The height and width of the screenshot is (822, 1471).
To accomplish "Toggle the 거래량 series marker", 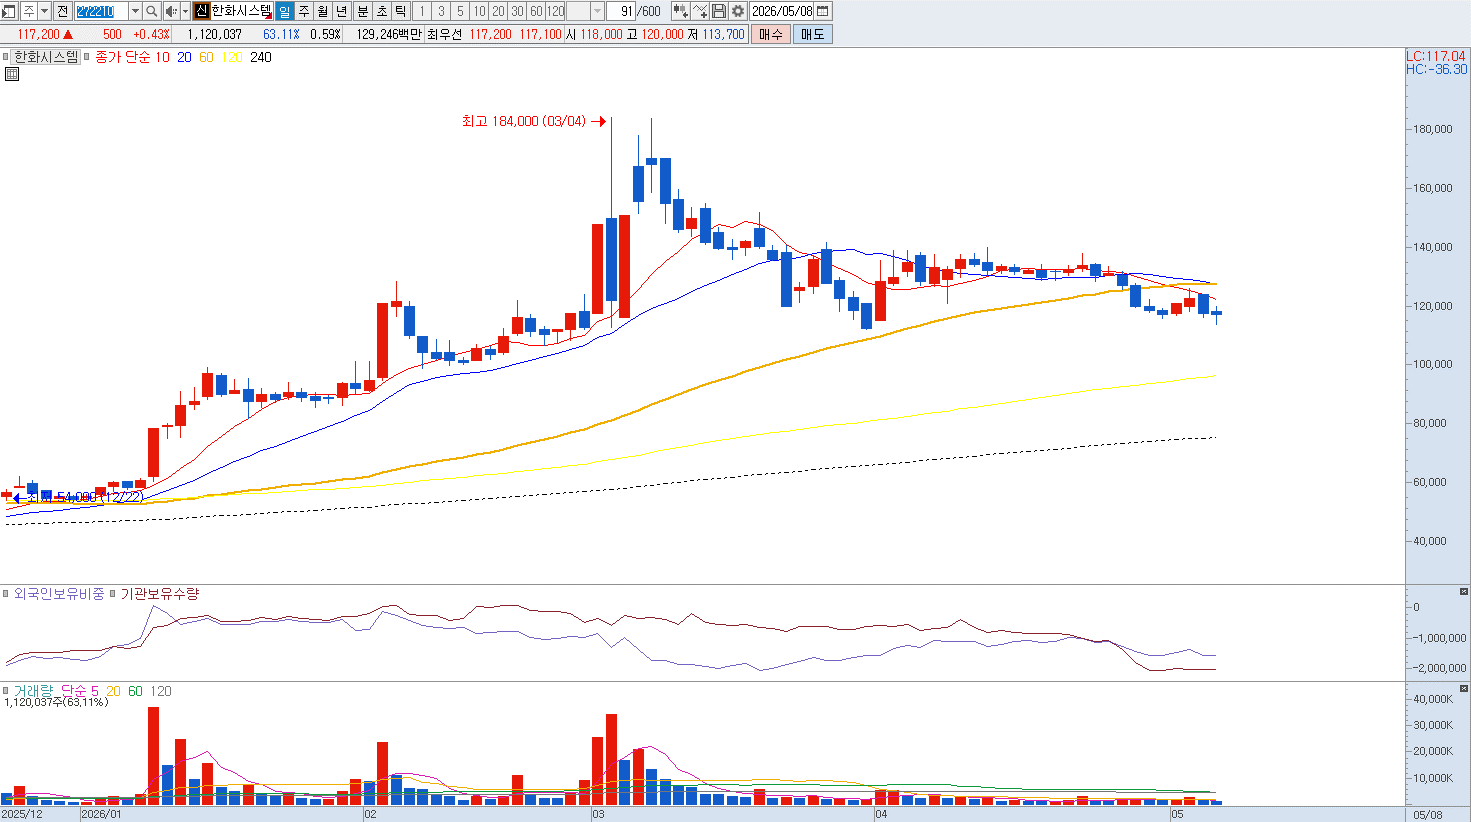I will 6,691.
